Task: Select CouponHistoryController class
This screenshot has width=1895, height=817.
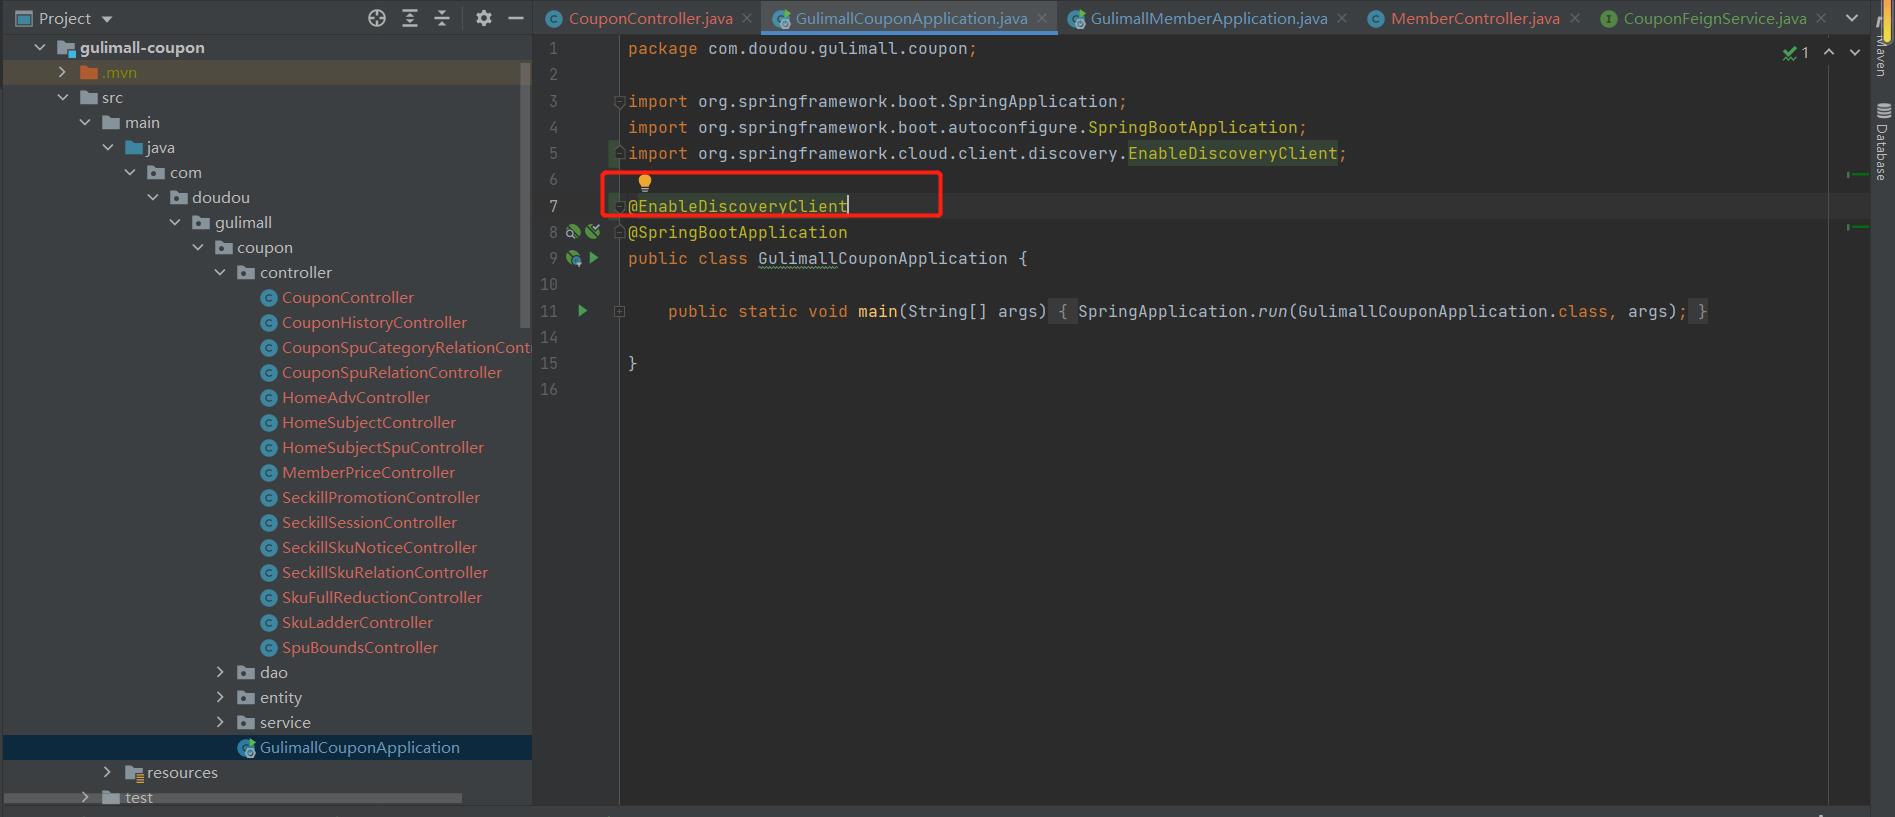Action: pyautogui.click(x=374, y=322)
